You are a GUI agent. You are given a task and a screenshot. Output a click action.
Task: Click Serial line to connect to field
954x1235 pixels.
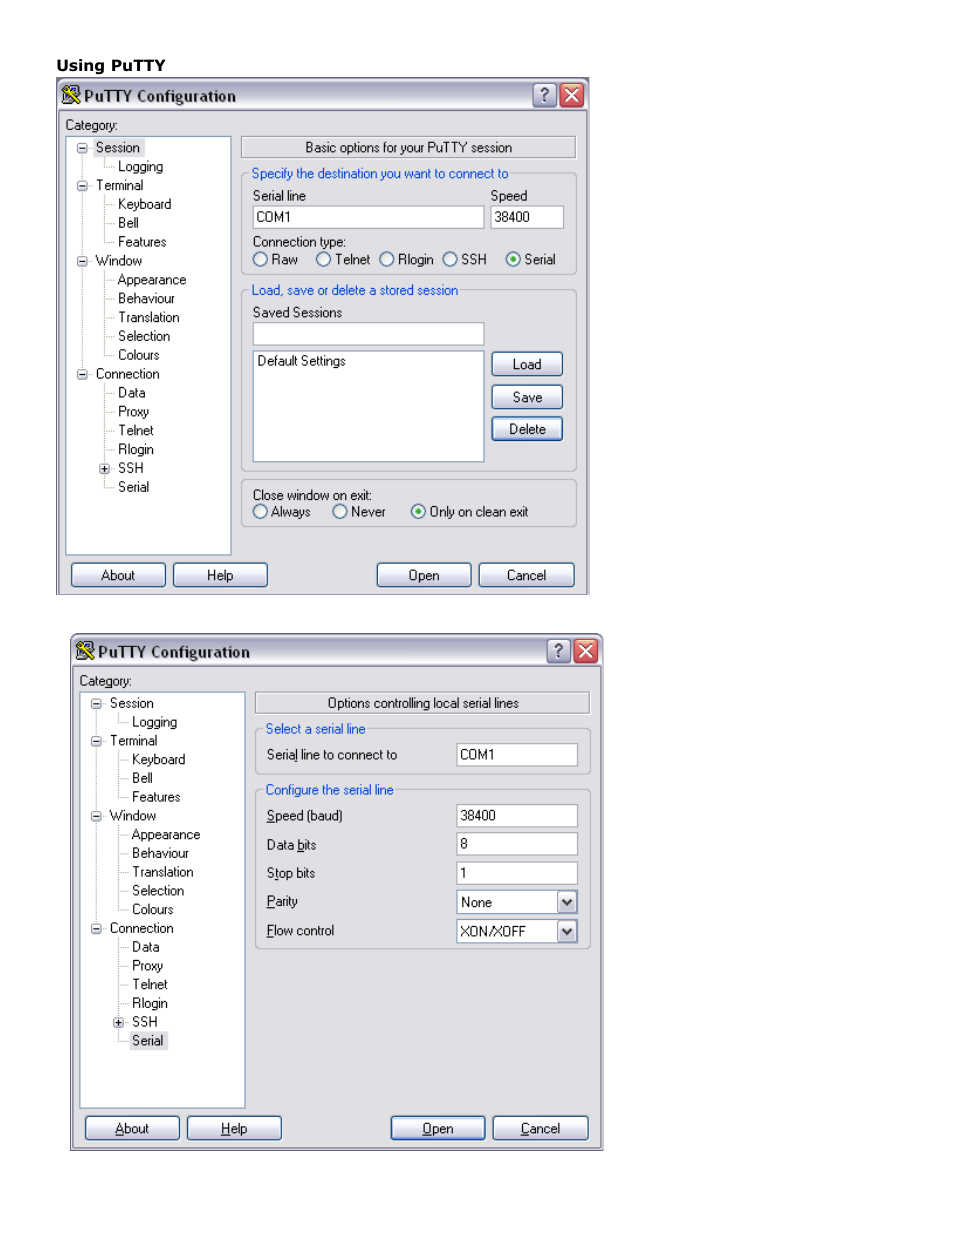(517, 755)
